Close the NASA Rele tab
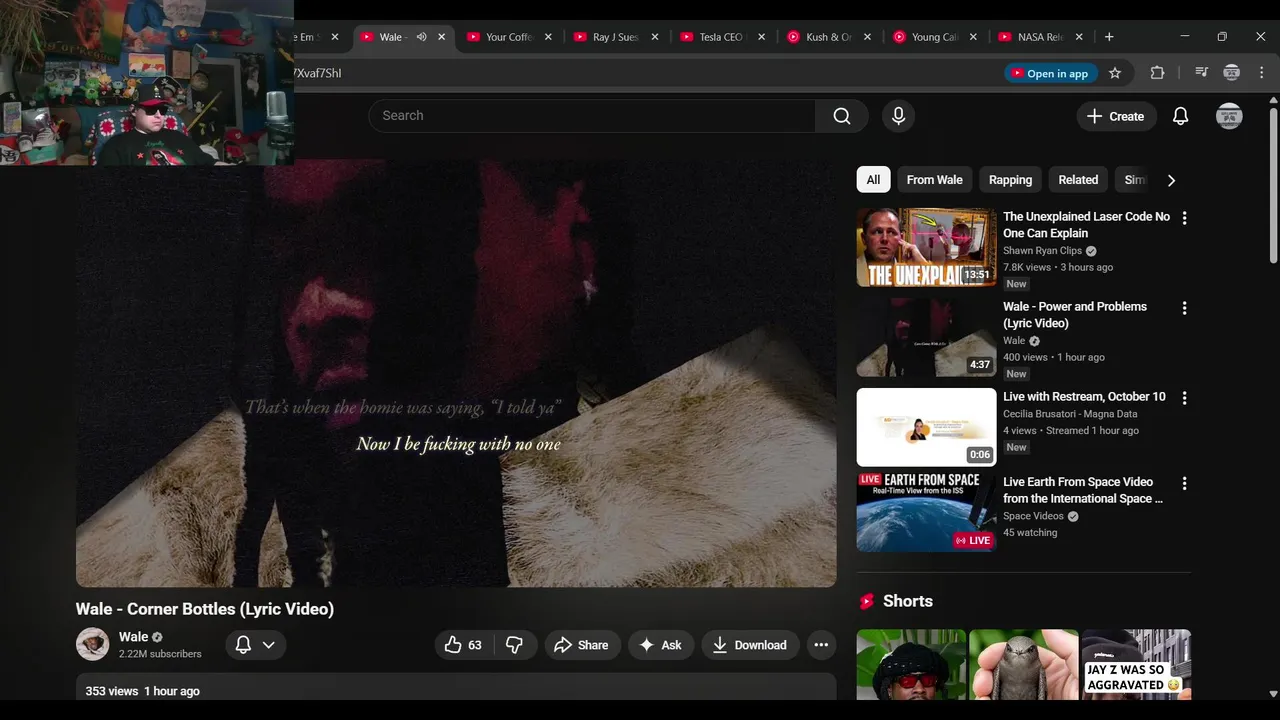Screen dimensions: 1280x720 [1079, 37]
